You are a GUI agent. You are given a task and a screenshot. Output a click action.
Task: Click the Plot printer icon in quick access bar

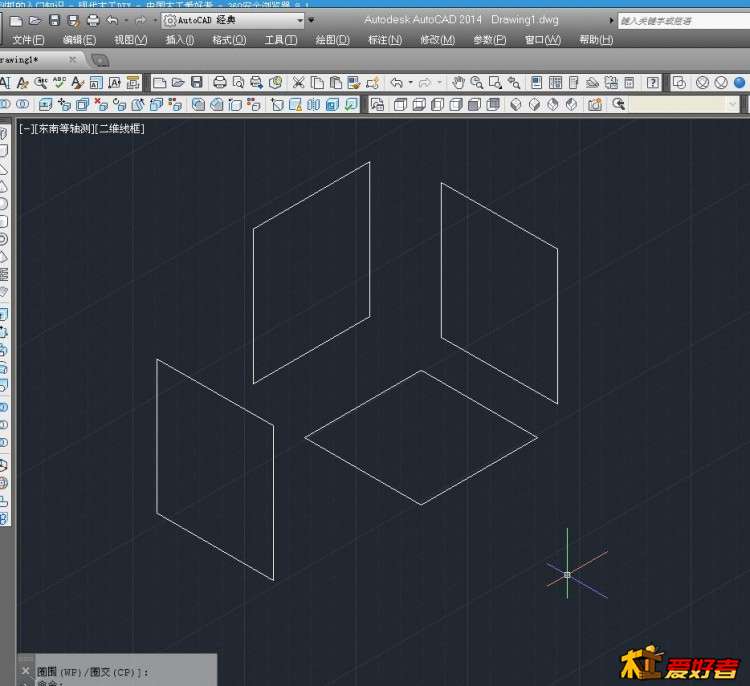(93, 21)
